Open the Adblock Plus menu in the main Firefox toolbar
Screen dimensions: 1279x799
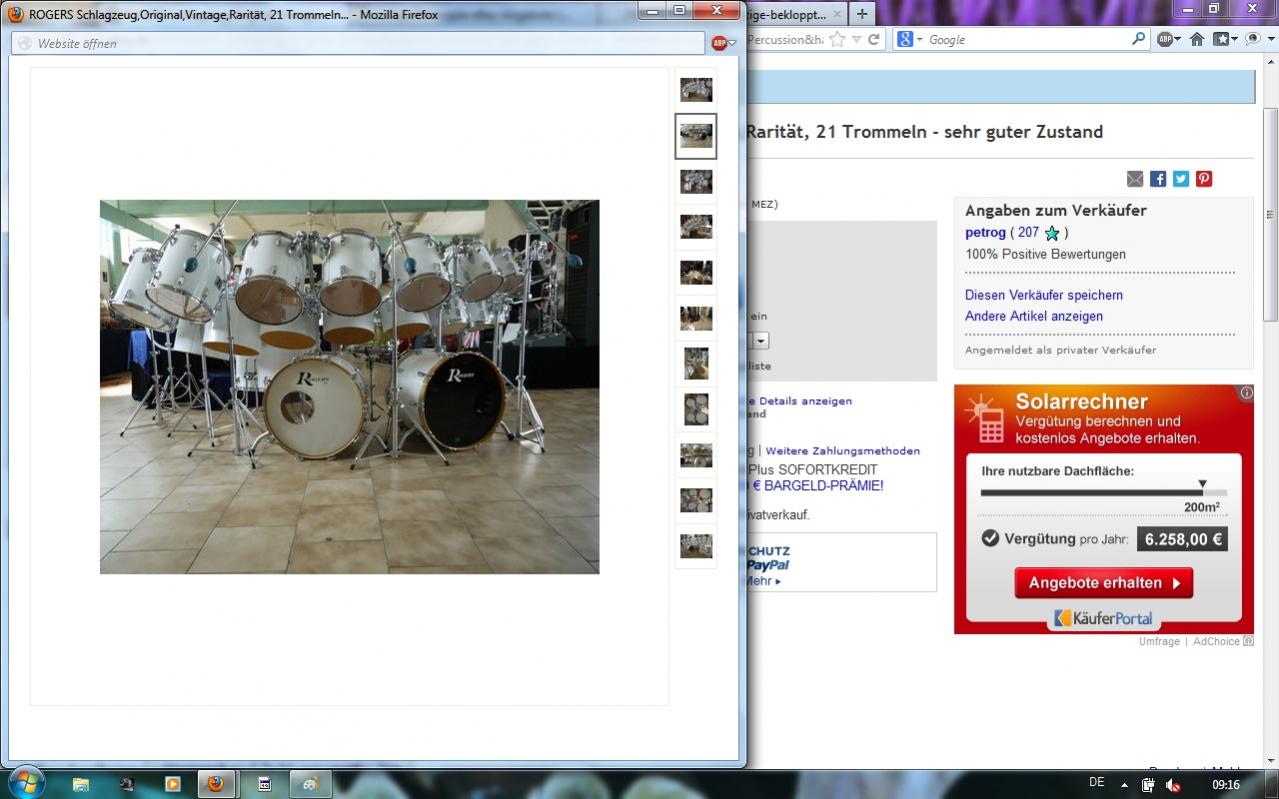click(x=1169, y=40)
